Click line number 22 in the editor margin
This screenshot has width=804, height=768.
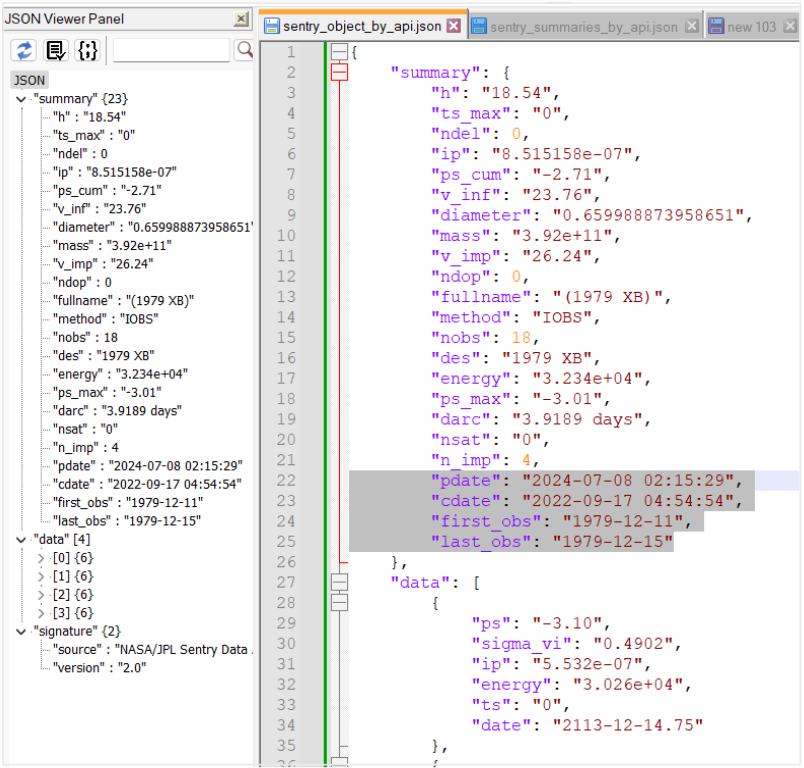pyautogui.click(x=286, y=480)
